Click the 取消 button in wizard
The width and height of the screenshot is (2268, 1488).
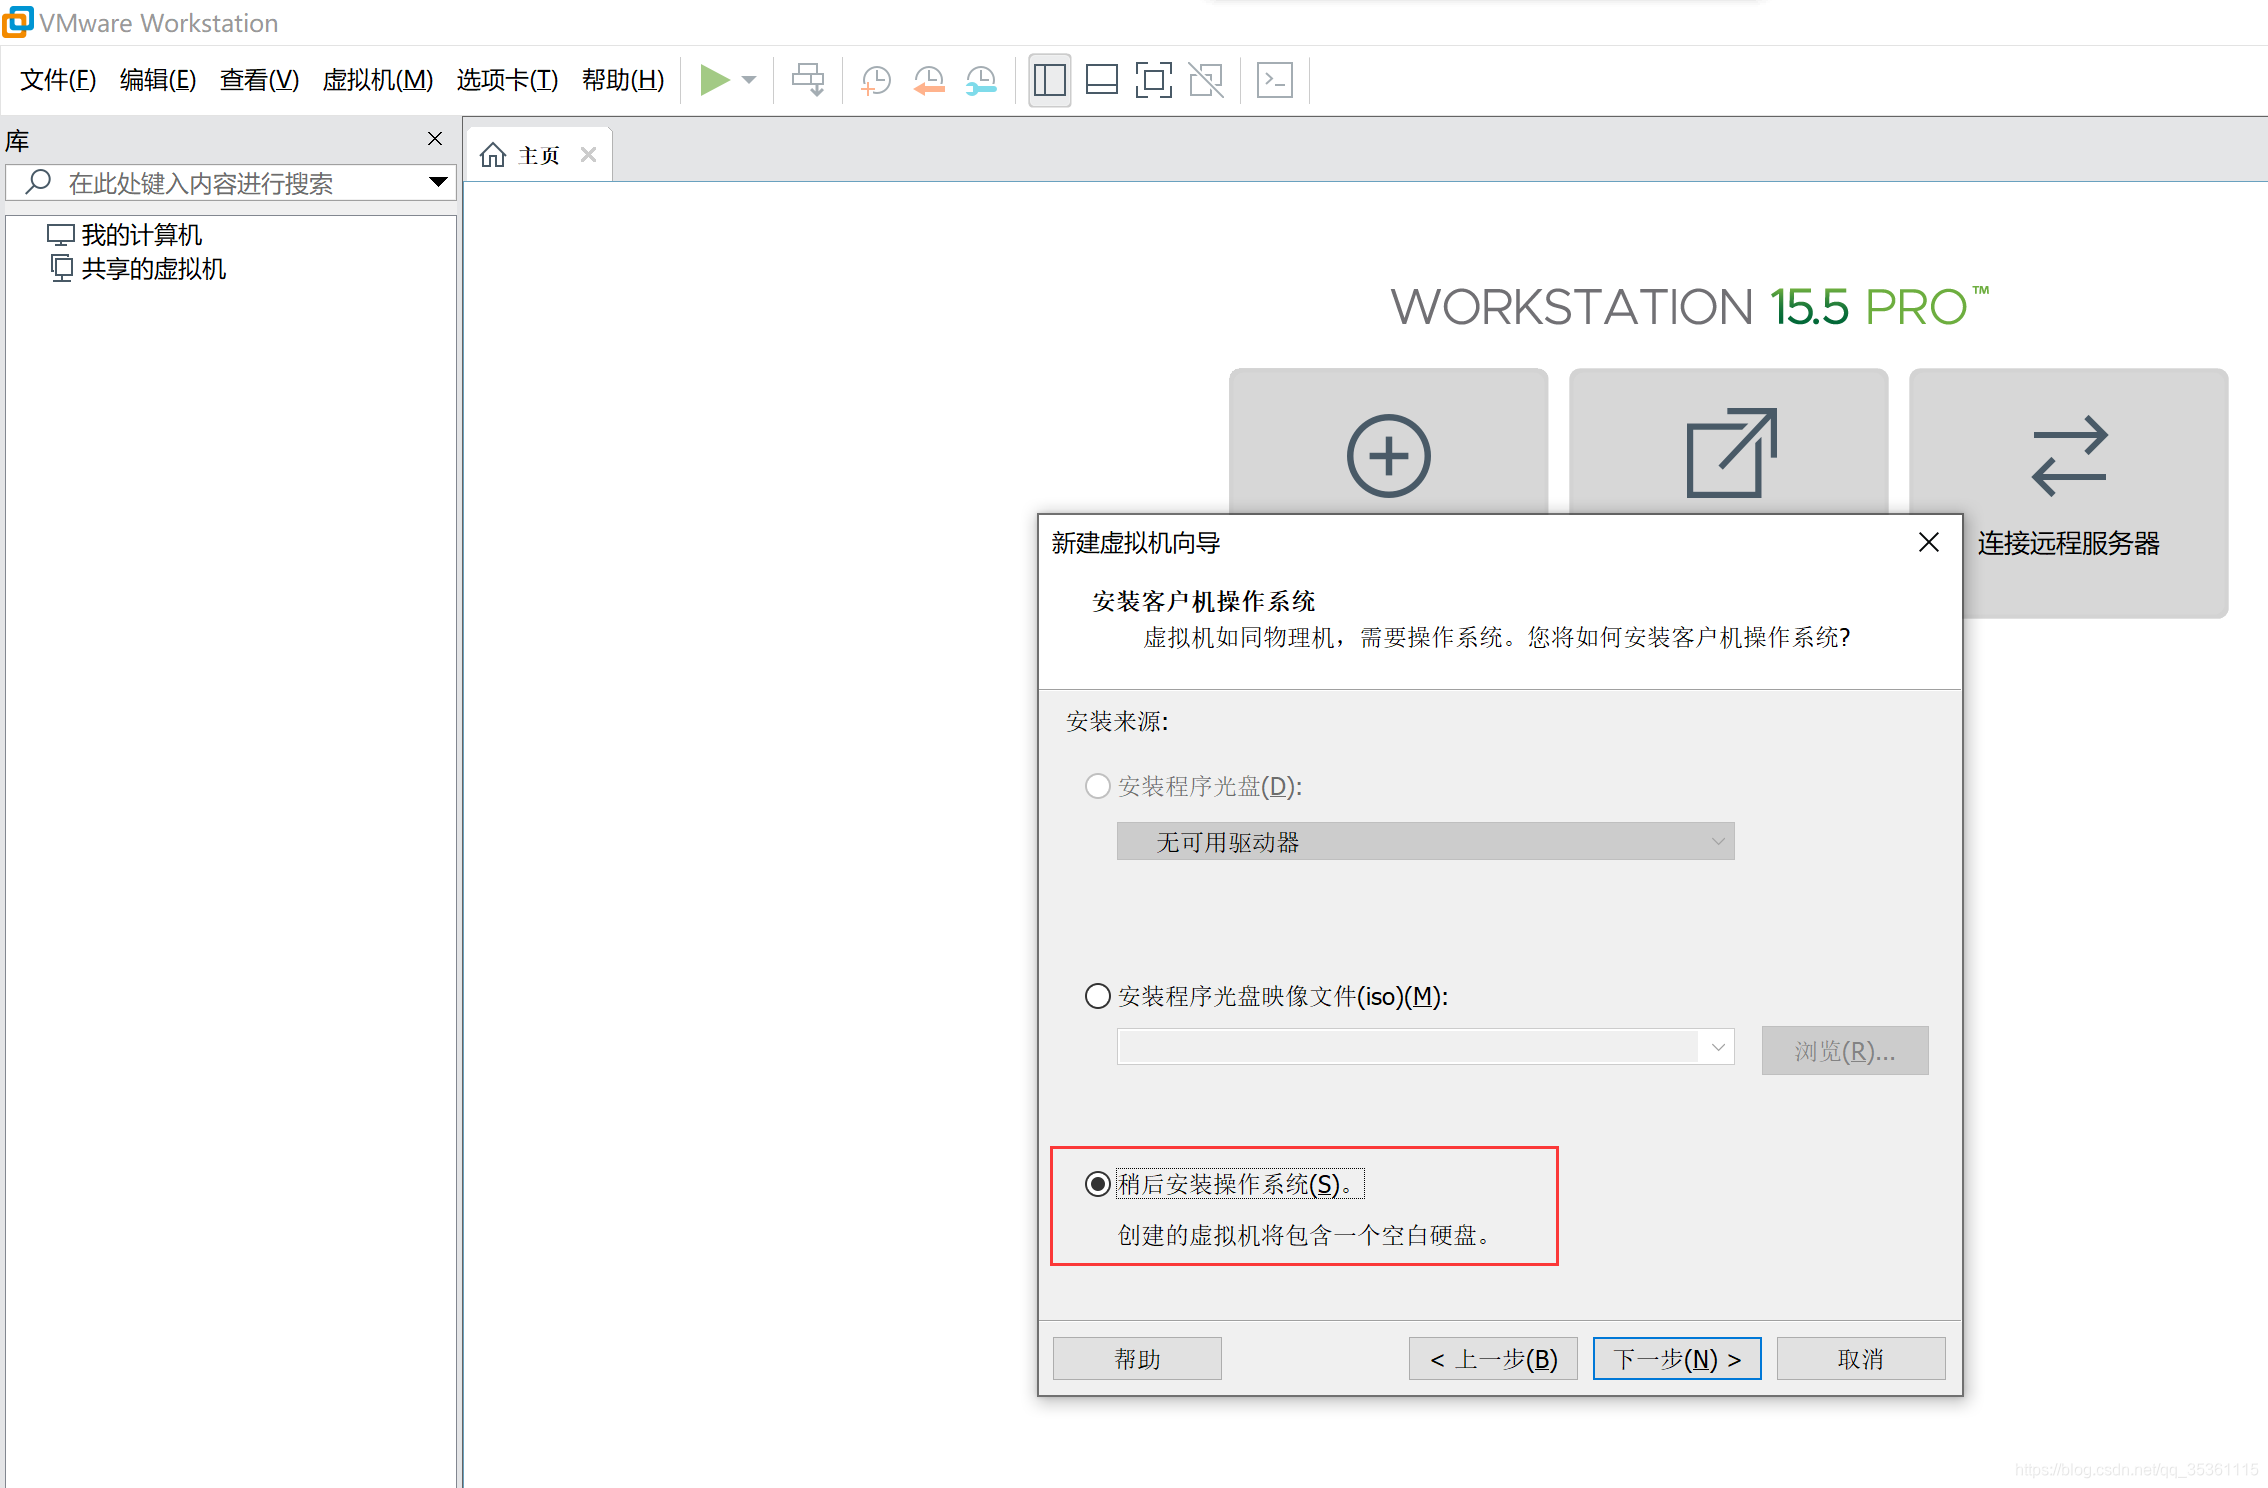coord(1860,1358)
